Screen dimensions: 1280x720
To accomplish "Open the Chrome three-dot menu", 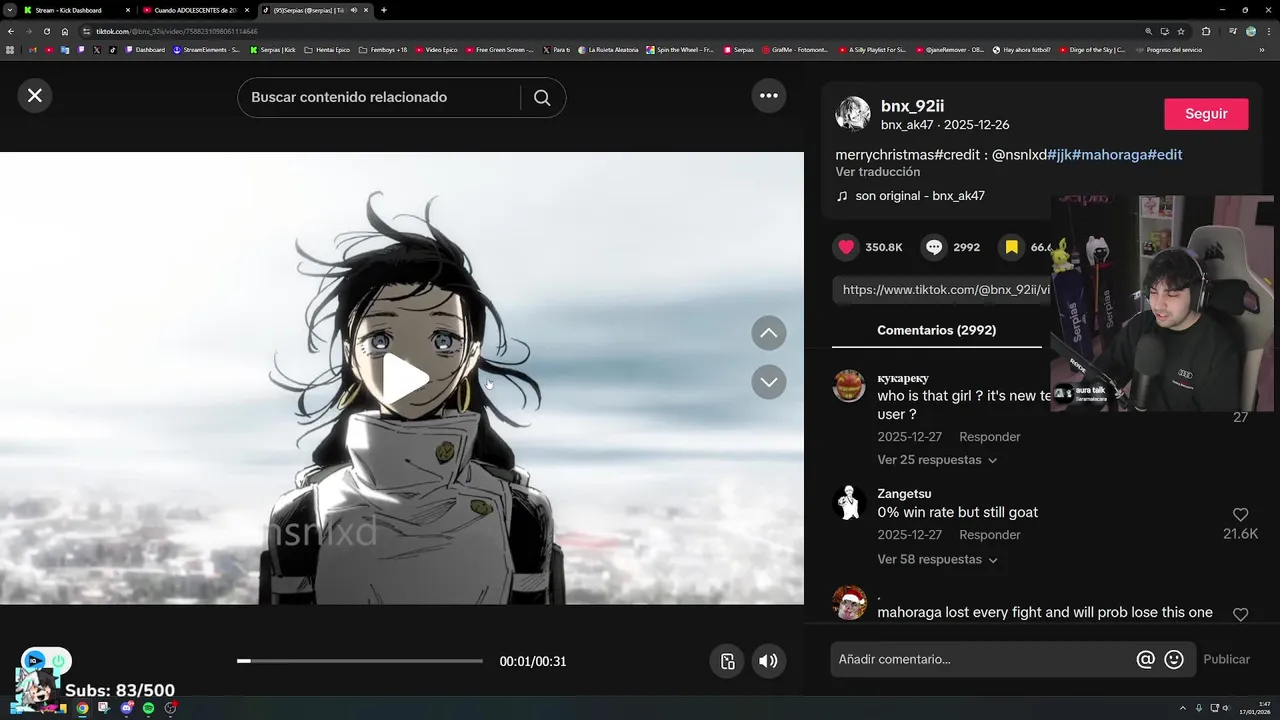I will 1270,31.
